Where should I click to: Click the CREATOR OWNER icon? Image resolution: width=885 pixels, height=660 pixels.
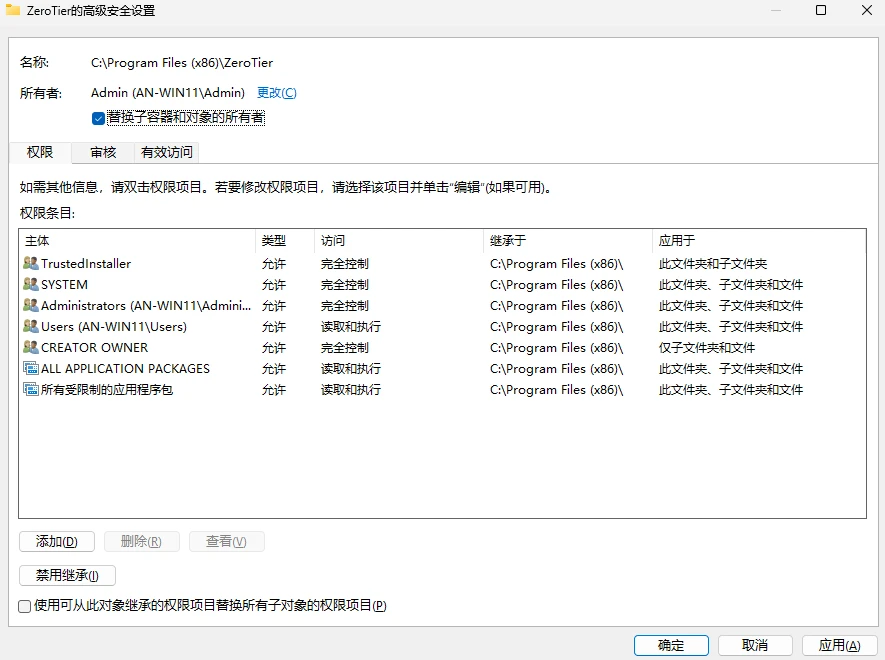point(30,348)
